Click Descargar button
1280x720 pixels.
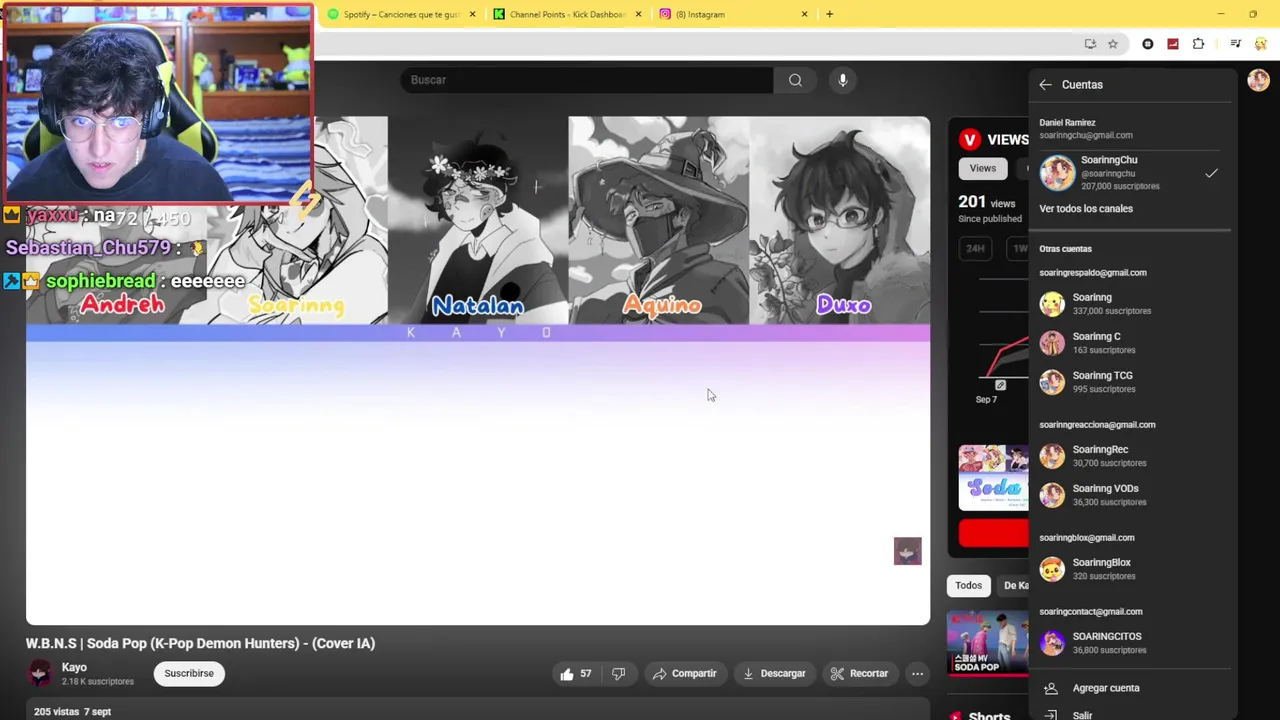(773, 674)
